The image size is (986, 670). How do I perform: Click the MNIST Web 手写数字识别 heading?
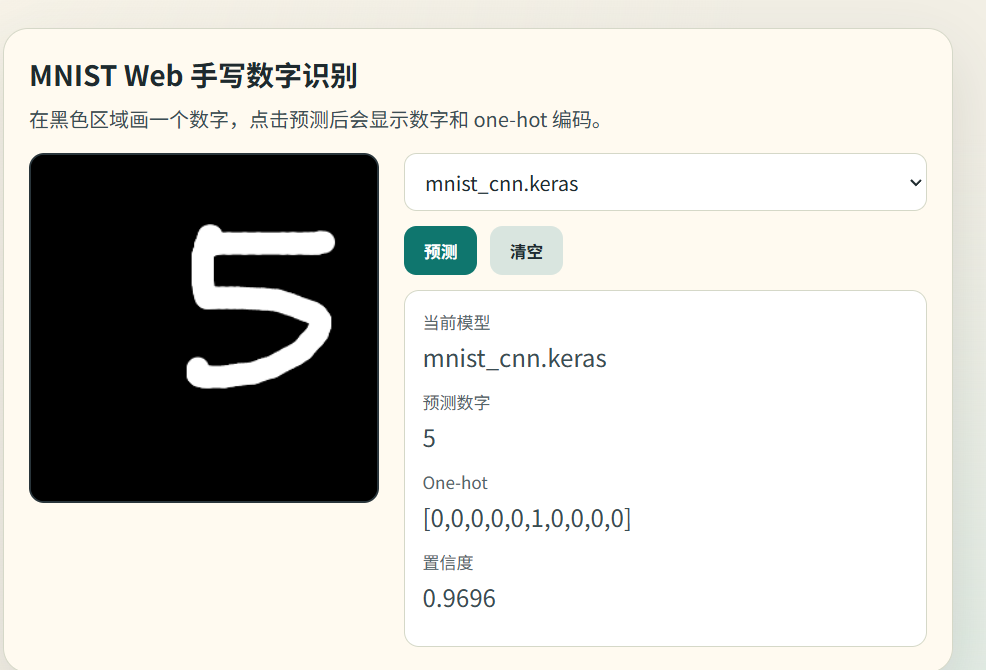coord(194,75)
